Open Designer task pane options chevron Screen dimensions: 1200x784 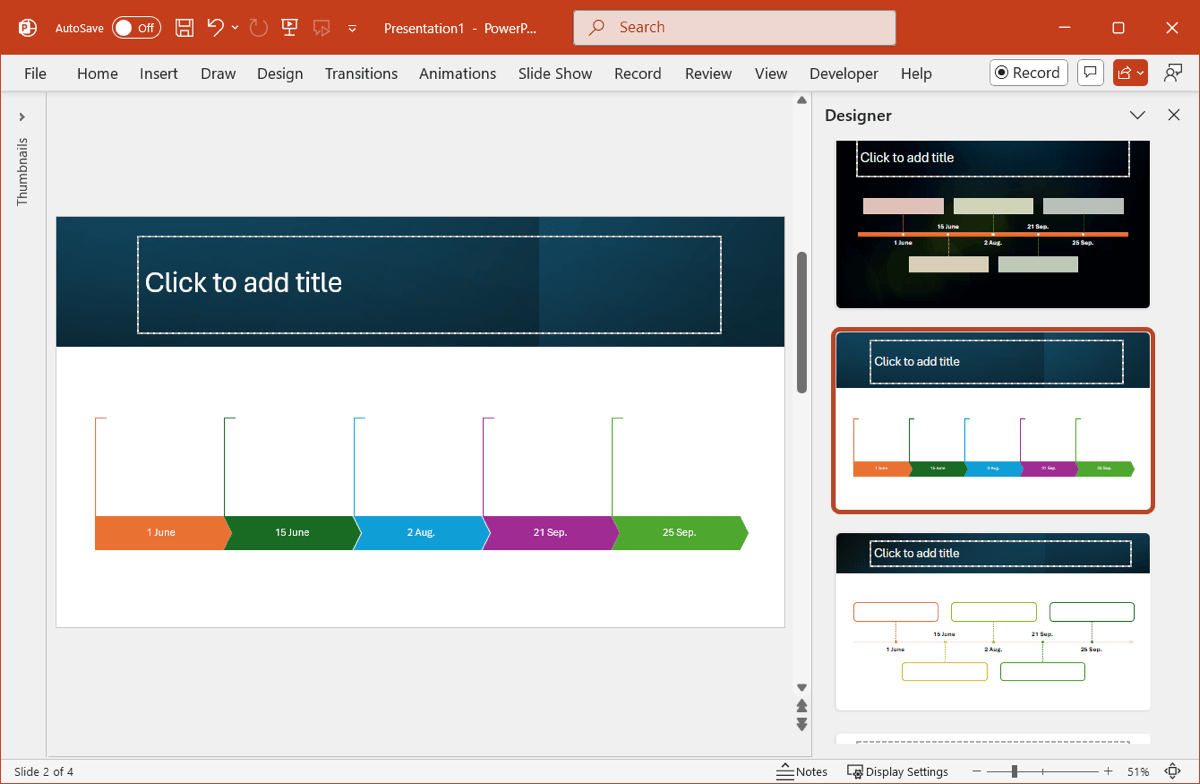pyautogui.click(x=1137, y=115)
